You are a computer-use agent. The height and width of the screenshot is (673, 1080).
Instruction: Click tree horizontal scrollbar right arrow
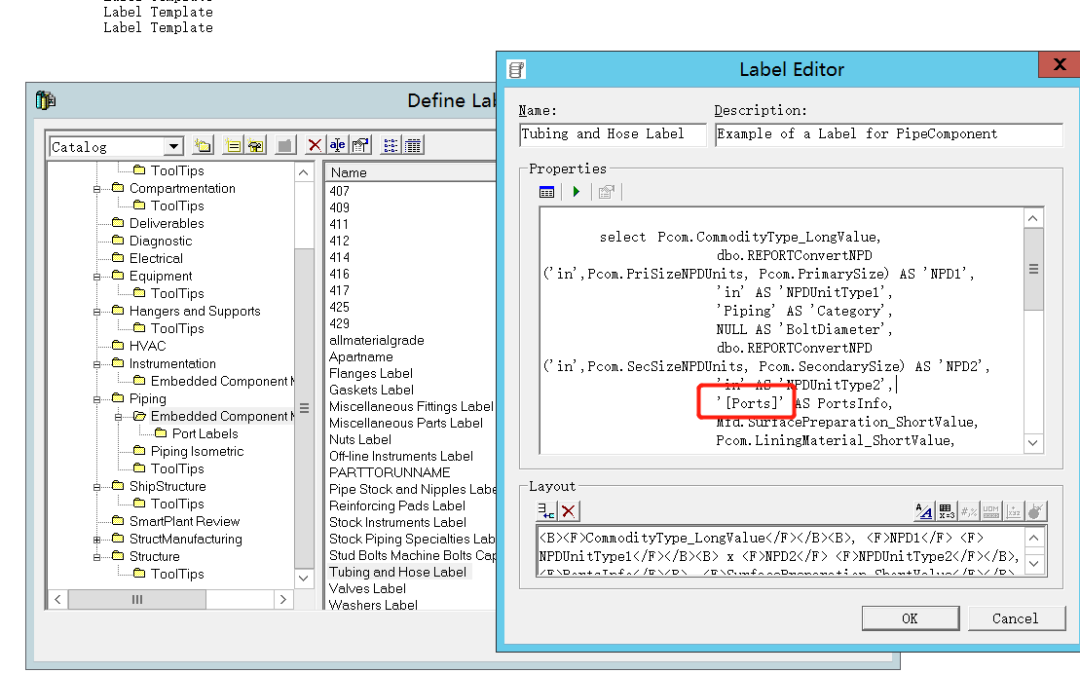[x=282, y=599]
